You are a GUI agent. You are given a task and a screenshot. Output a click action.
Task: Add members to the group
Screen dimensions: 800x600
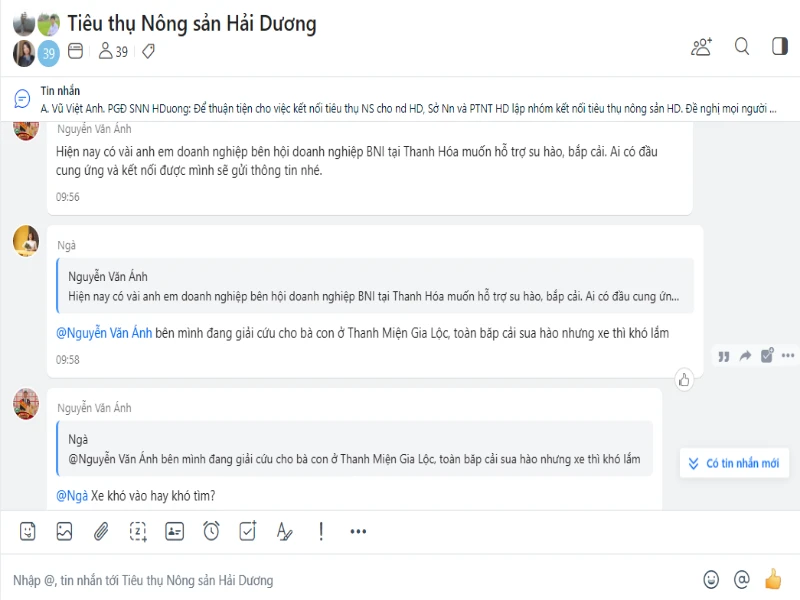click(x=702, y=46)
